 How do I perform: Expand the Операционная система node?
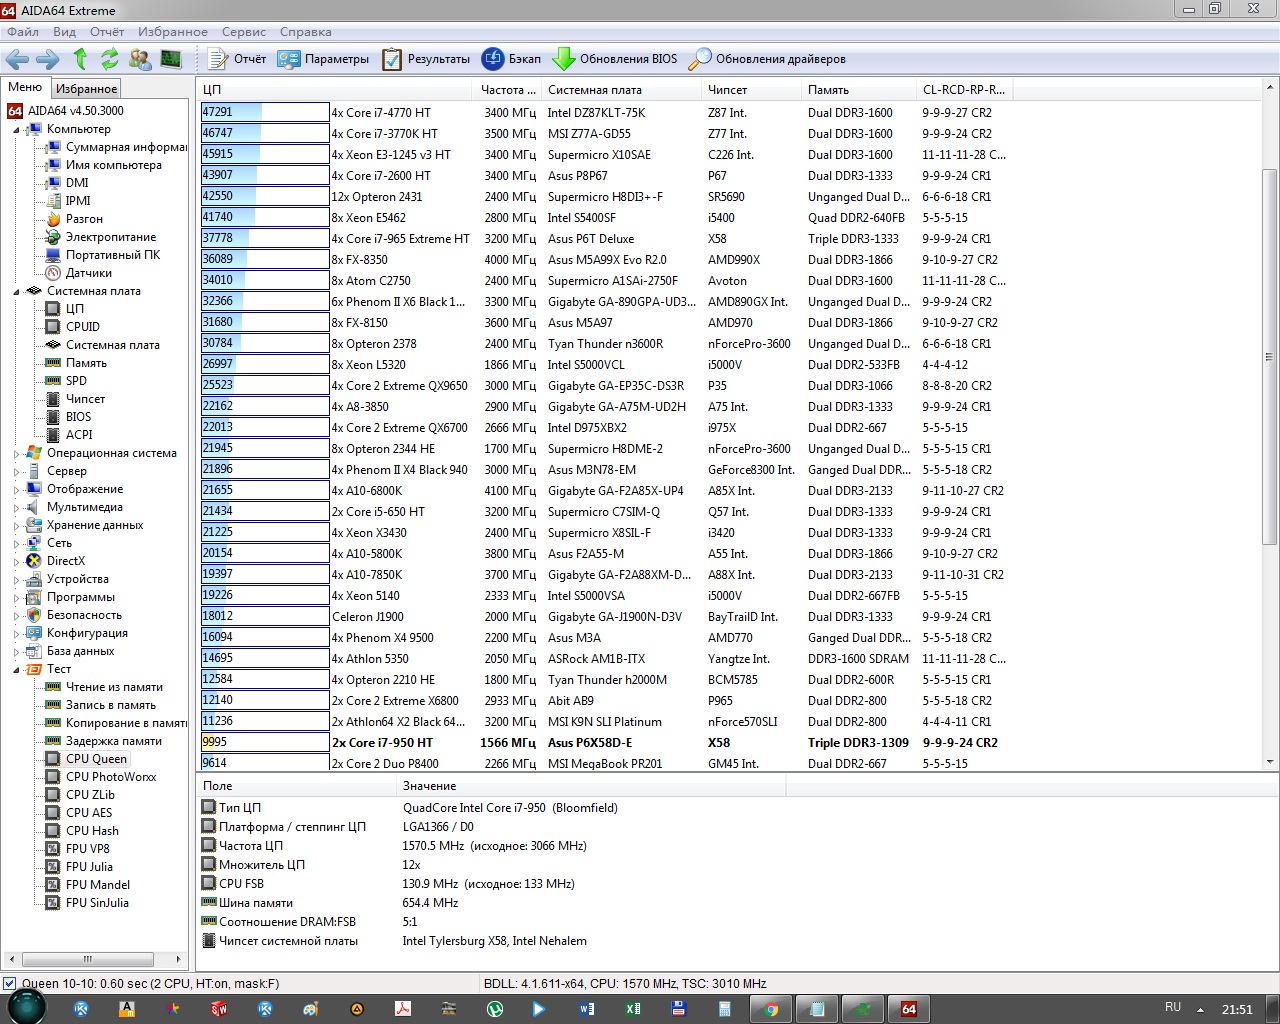pyautogui.click(x=16, y=454)
